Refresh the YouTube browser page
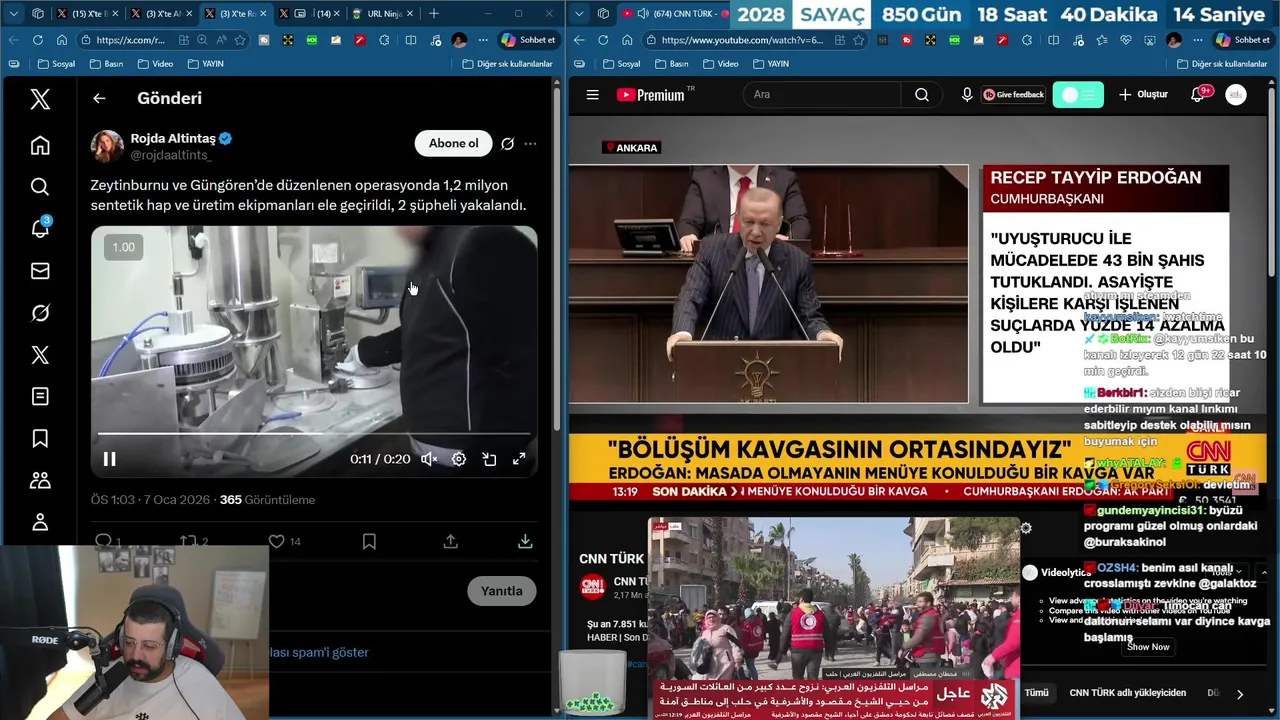 (603, 40)
